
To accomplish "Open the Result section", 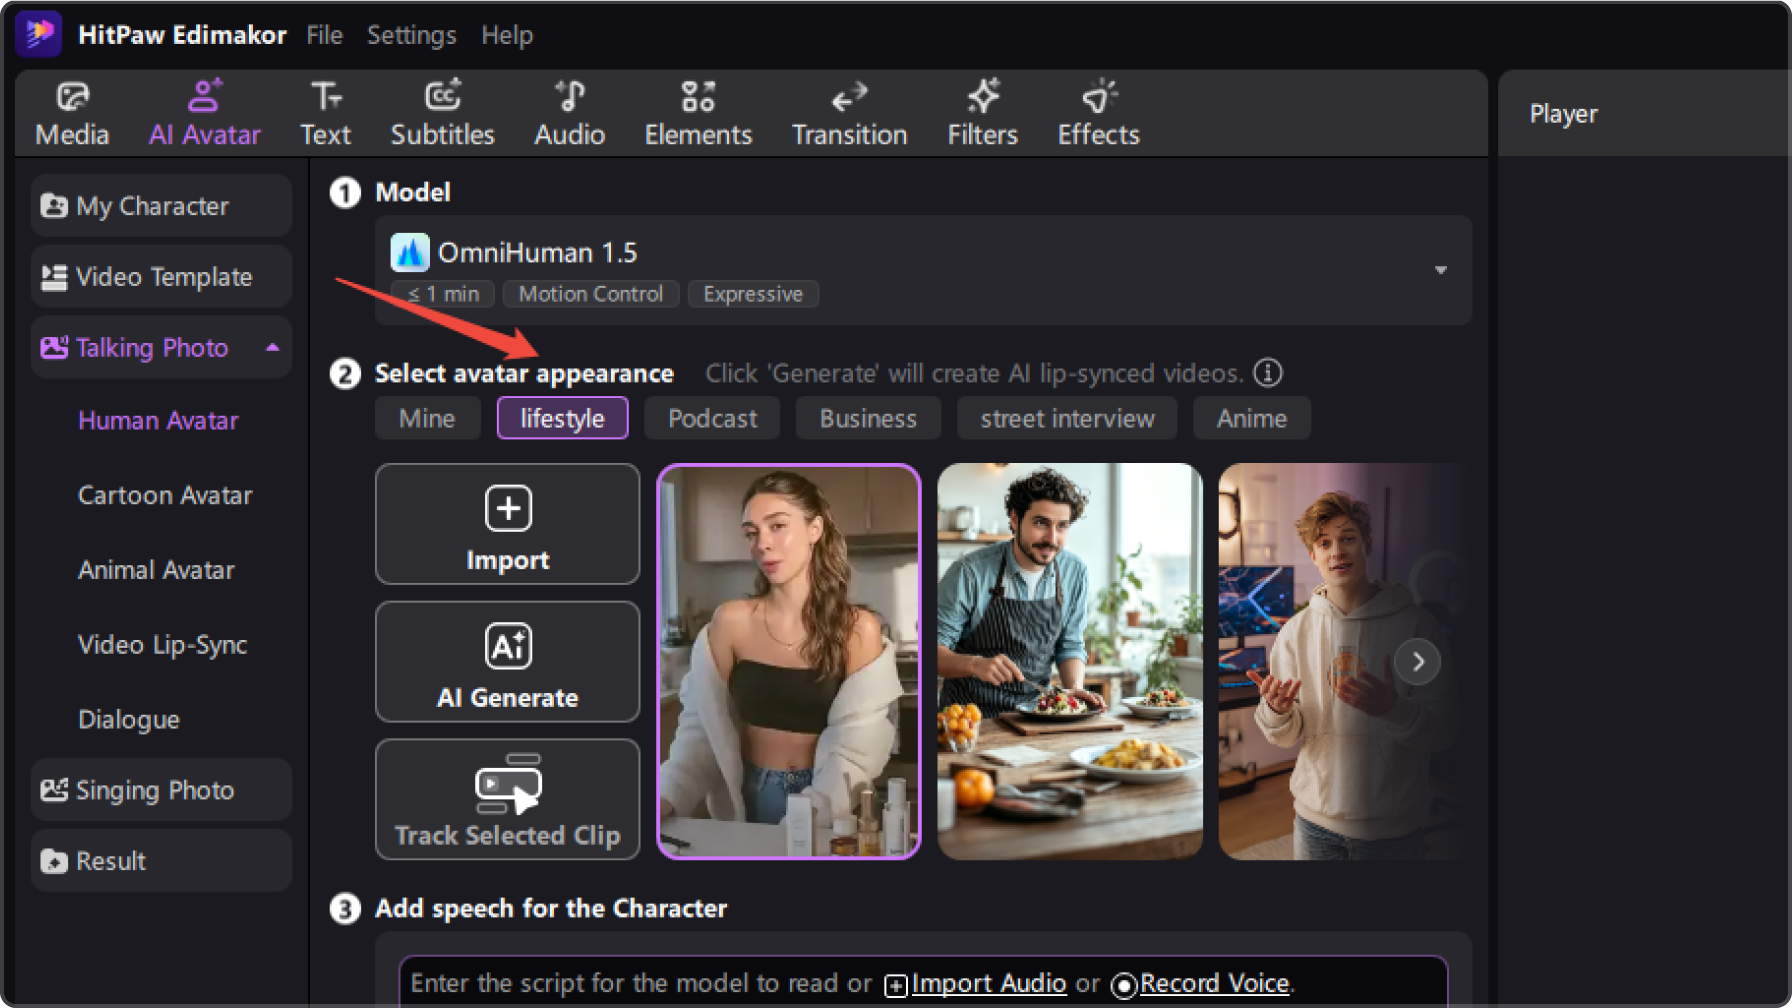I will coord(161,861).
